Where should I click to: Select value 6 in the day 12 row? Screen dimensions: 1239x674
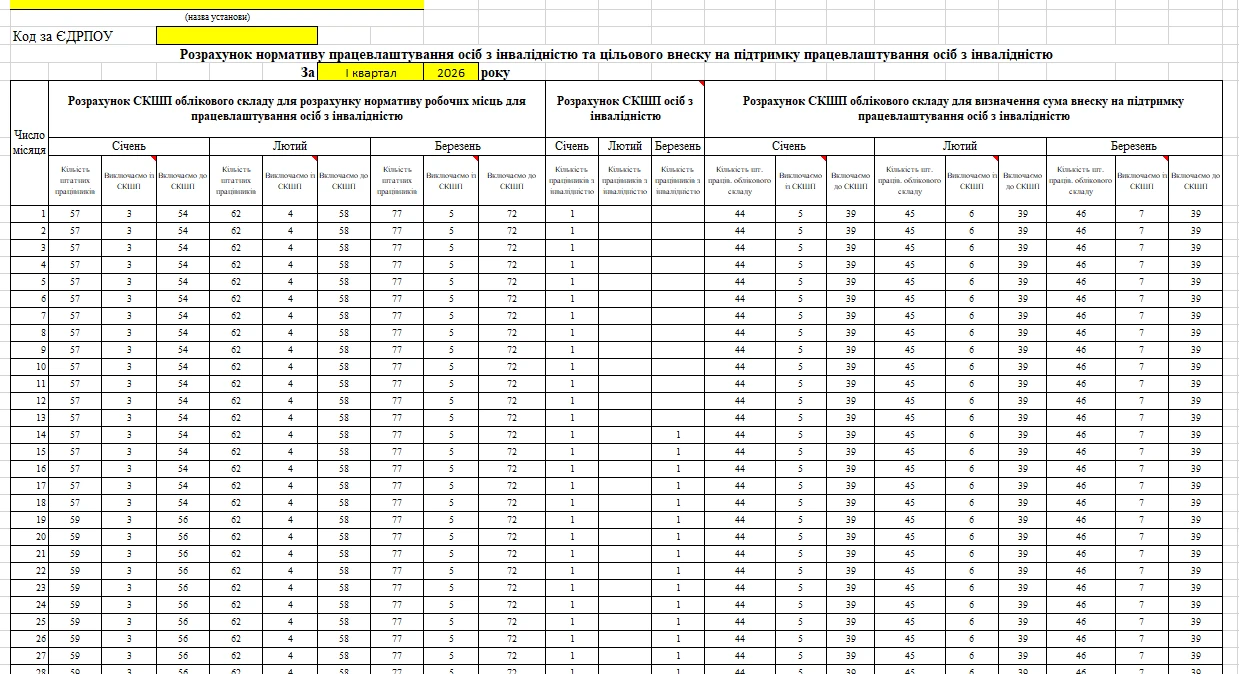971,401
